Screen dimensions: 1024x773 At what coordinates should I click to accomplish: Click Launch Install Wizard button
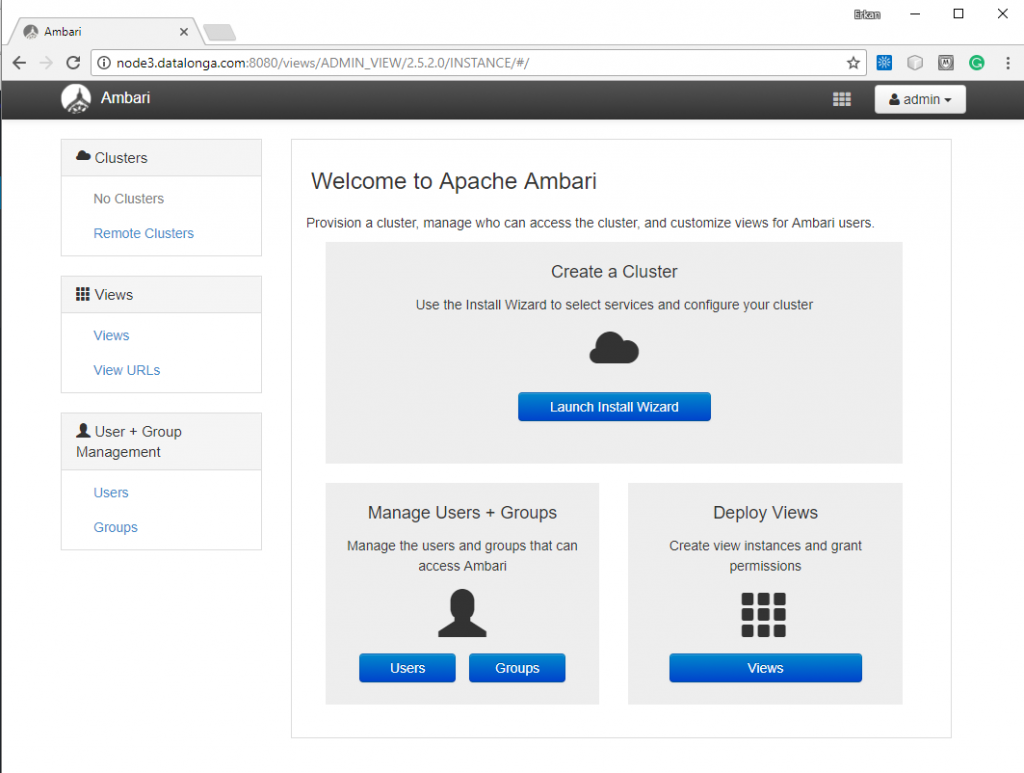[615, 407]
